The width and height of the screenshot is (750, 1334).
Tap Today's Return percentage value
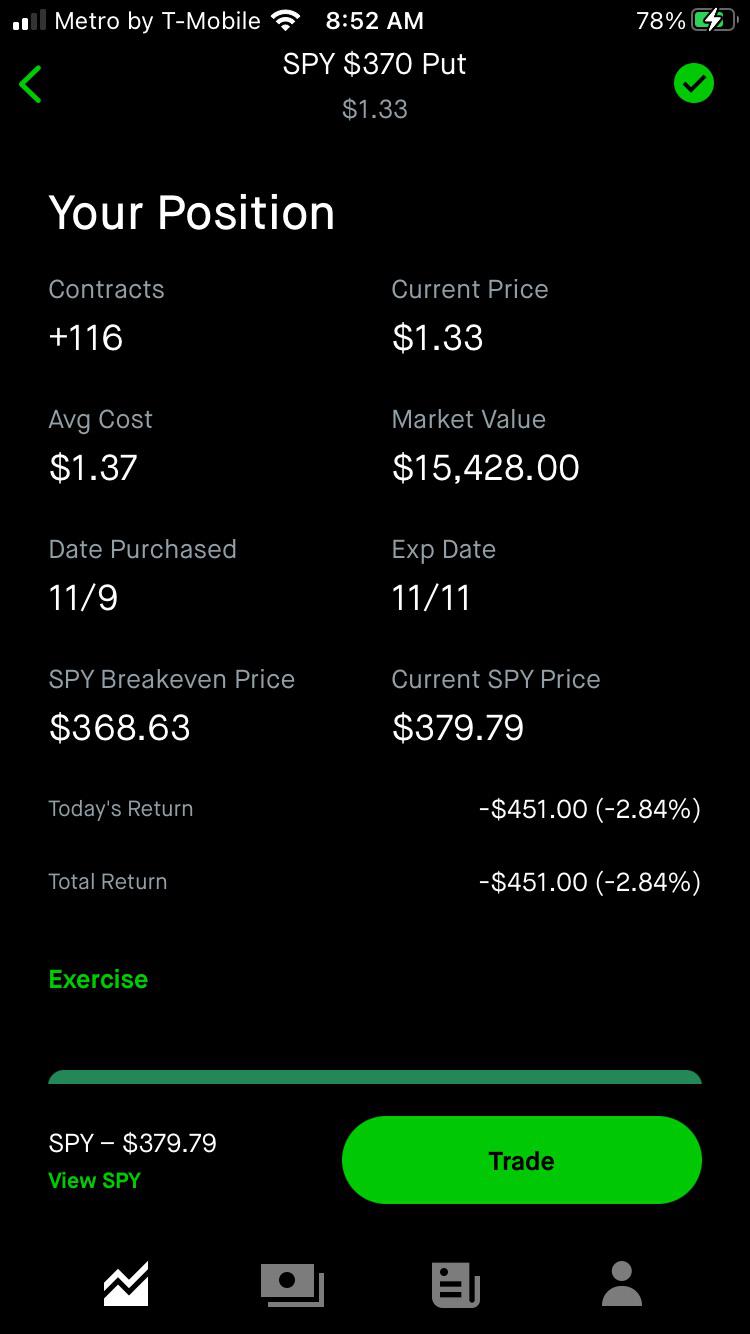(648, 809)
